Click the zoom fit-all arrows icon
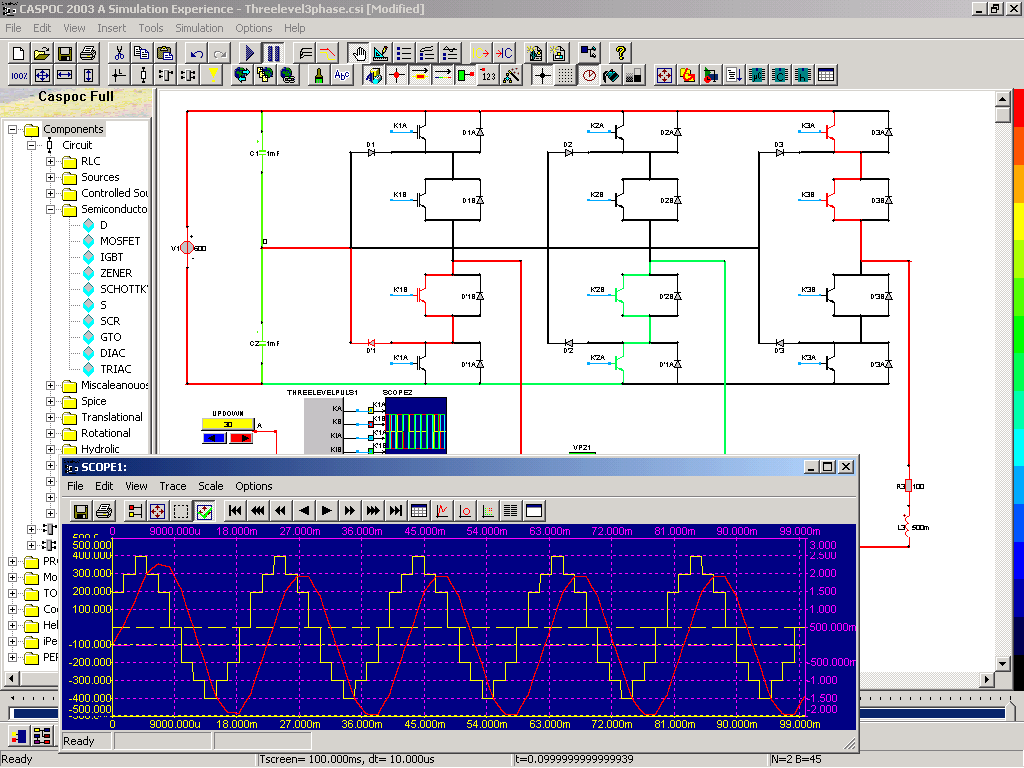The image size is (1024, 768). pyautogui.click(x=42, y=75)
